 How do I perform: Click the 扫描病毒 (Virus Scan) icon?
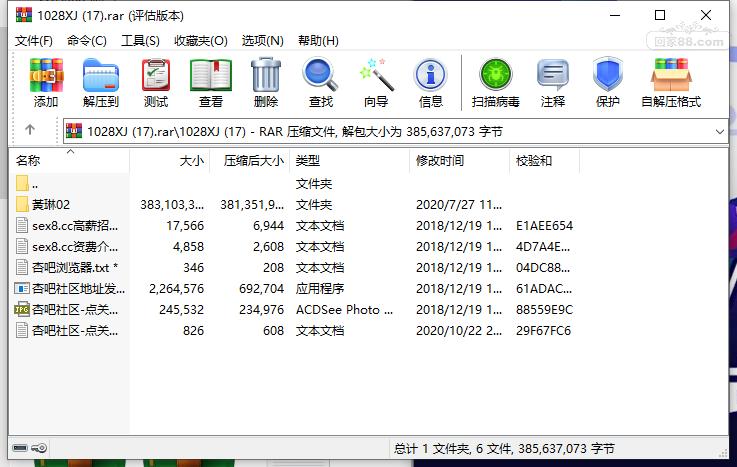(495, 75)
